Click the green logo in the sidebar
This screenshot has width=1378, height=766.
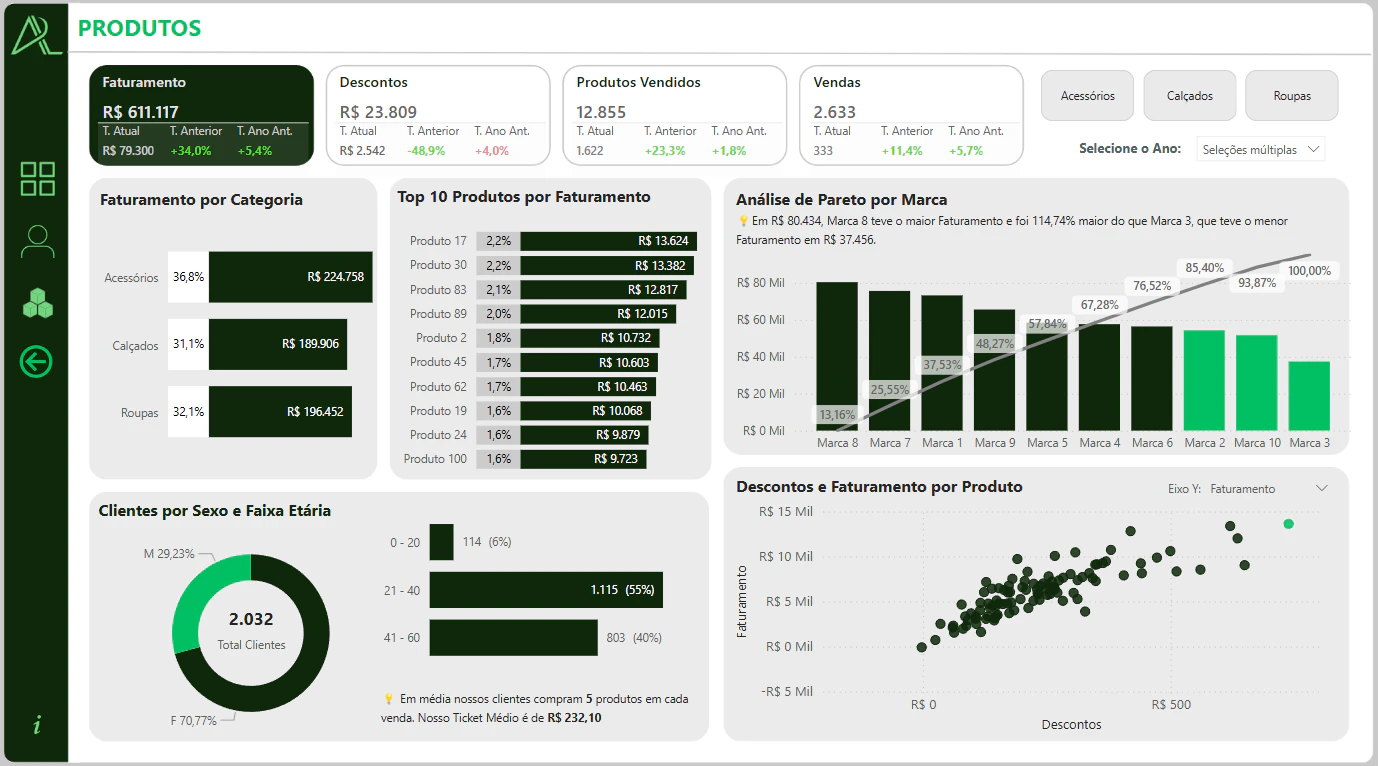37,34
